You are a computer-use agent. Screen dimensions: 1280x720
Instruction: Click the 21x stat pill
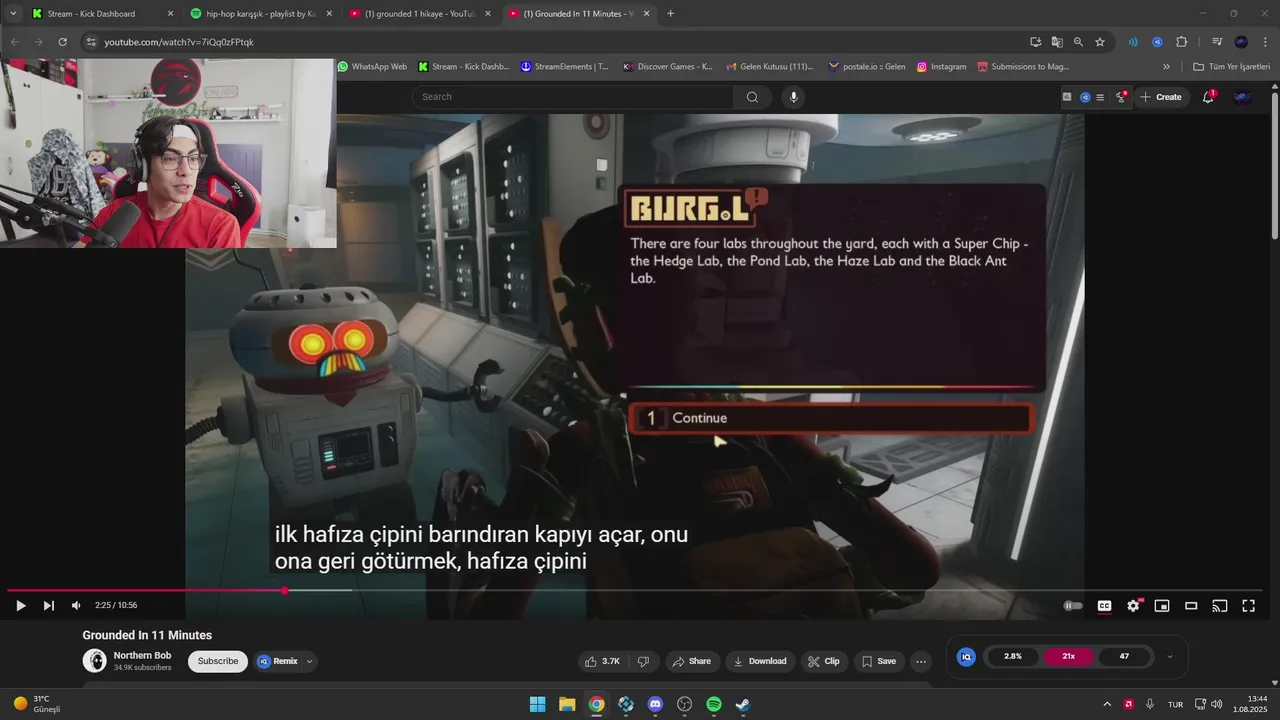1068,657
